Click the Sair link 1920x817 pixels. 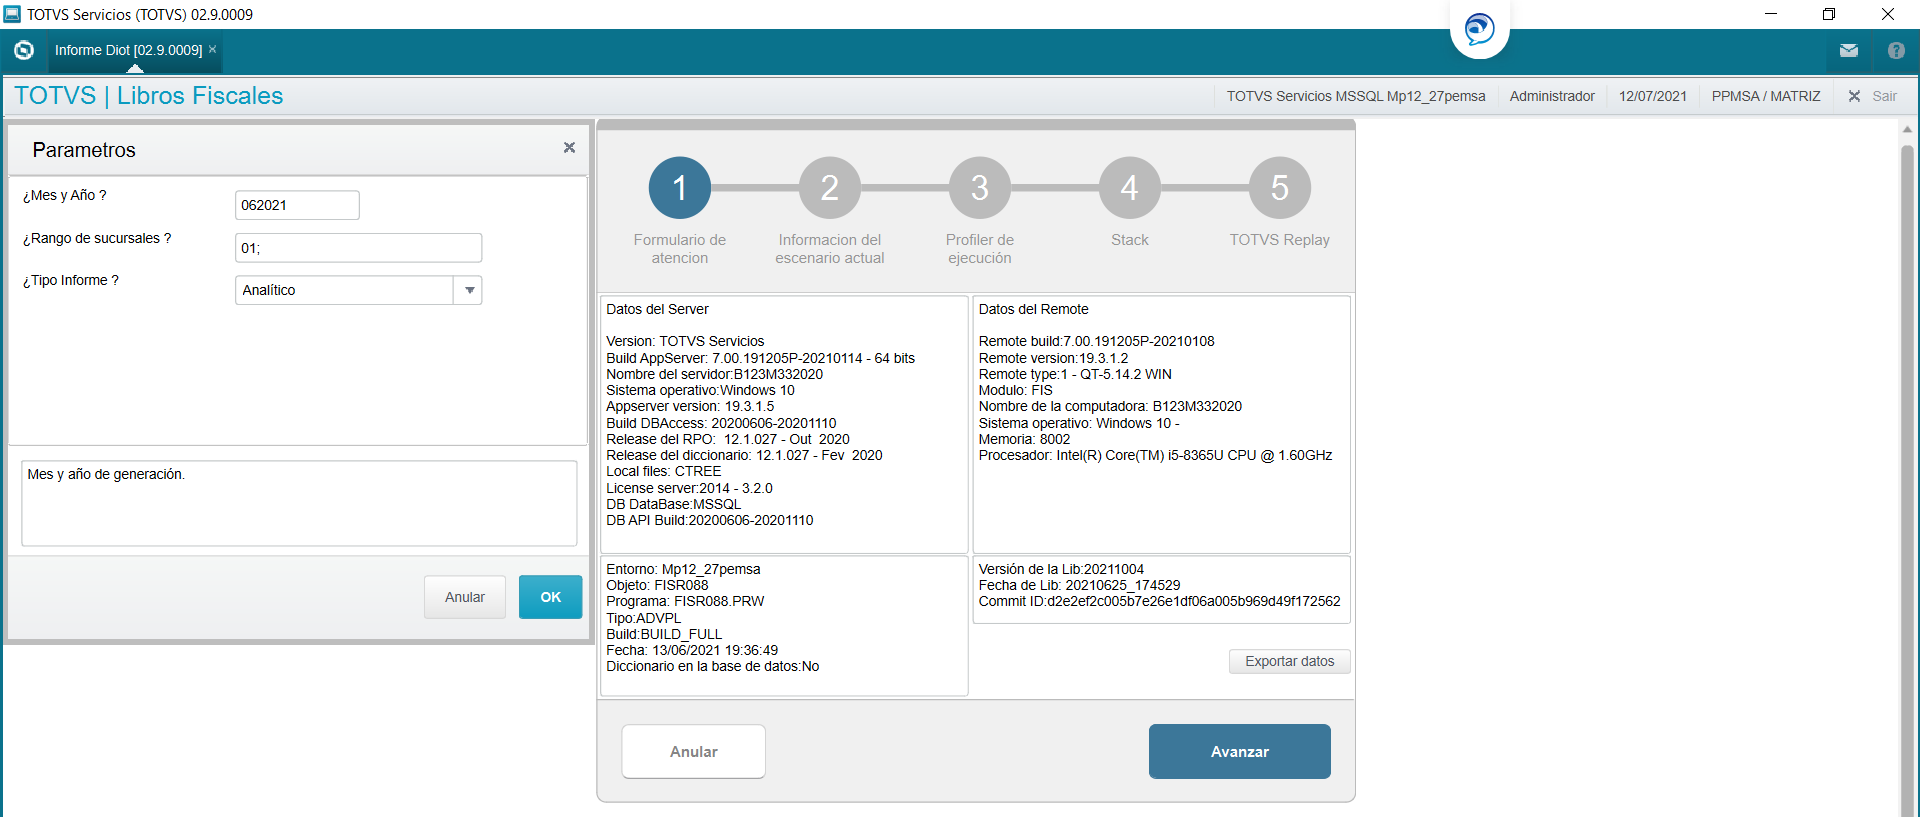pos(1885,96)
